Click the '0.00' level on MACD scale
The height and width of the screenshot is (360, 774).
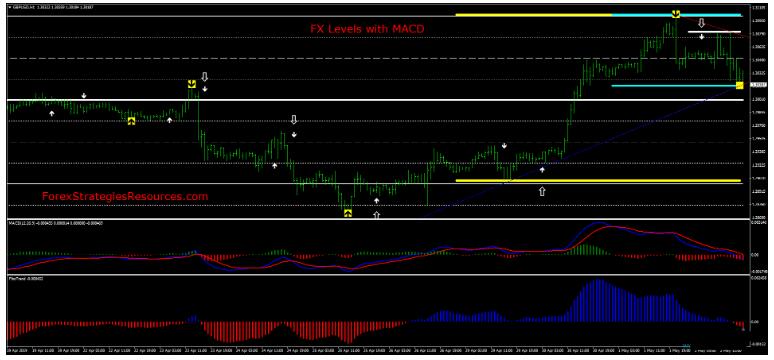(x=754, y=255)
